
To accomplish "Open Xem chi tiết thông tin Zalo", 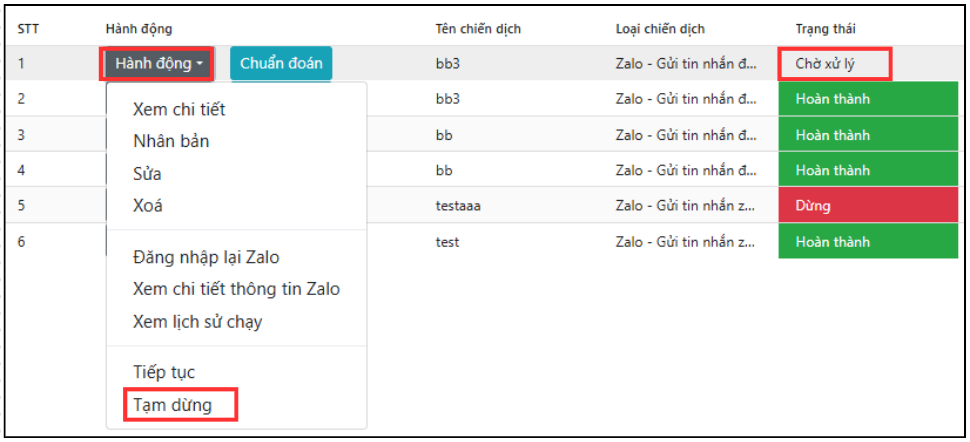I will 236,289.
